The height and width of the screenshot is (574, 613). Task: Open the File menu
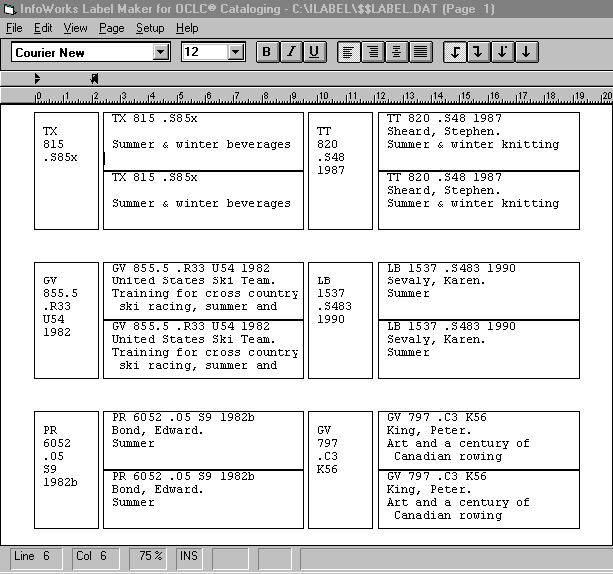coord(14,28)
